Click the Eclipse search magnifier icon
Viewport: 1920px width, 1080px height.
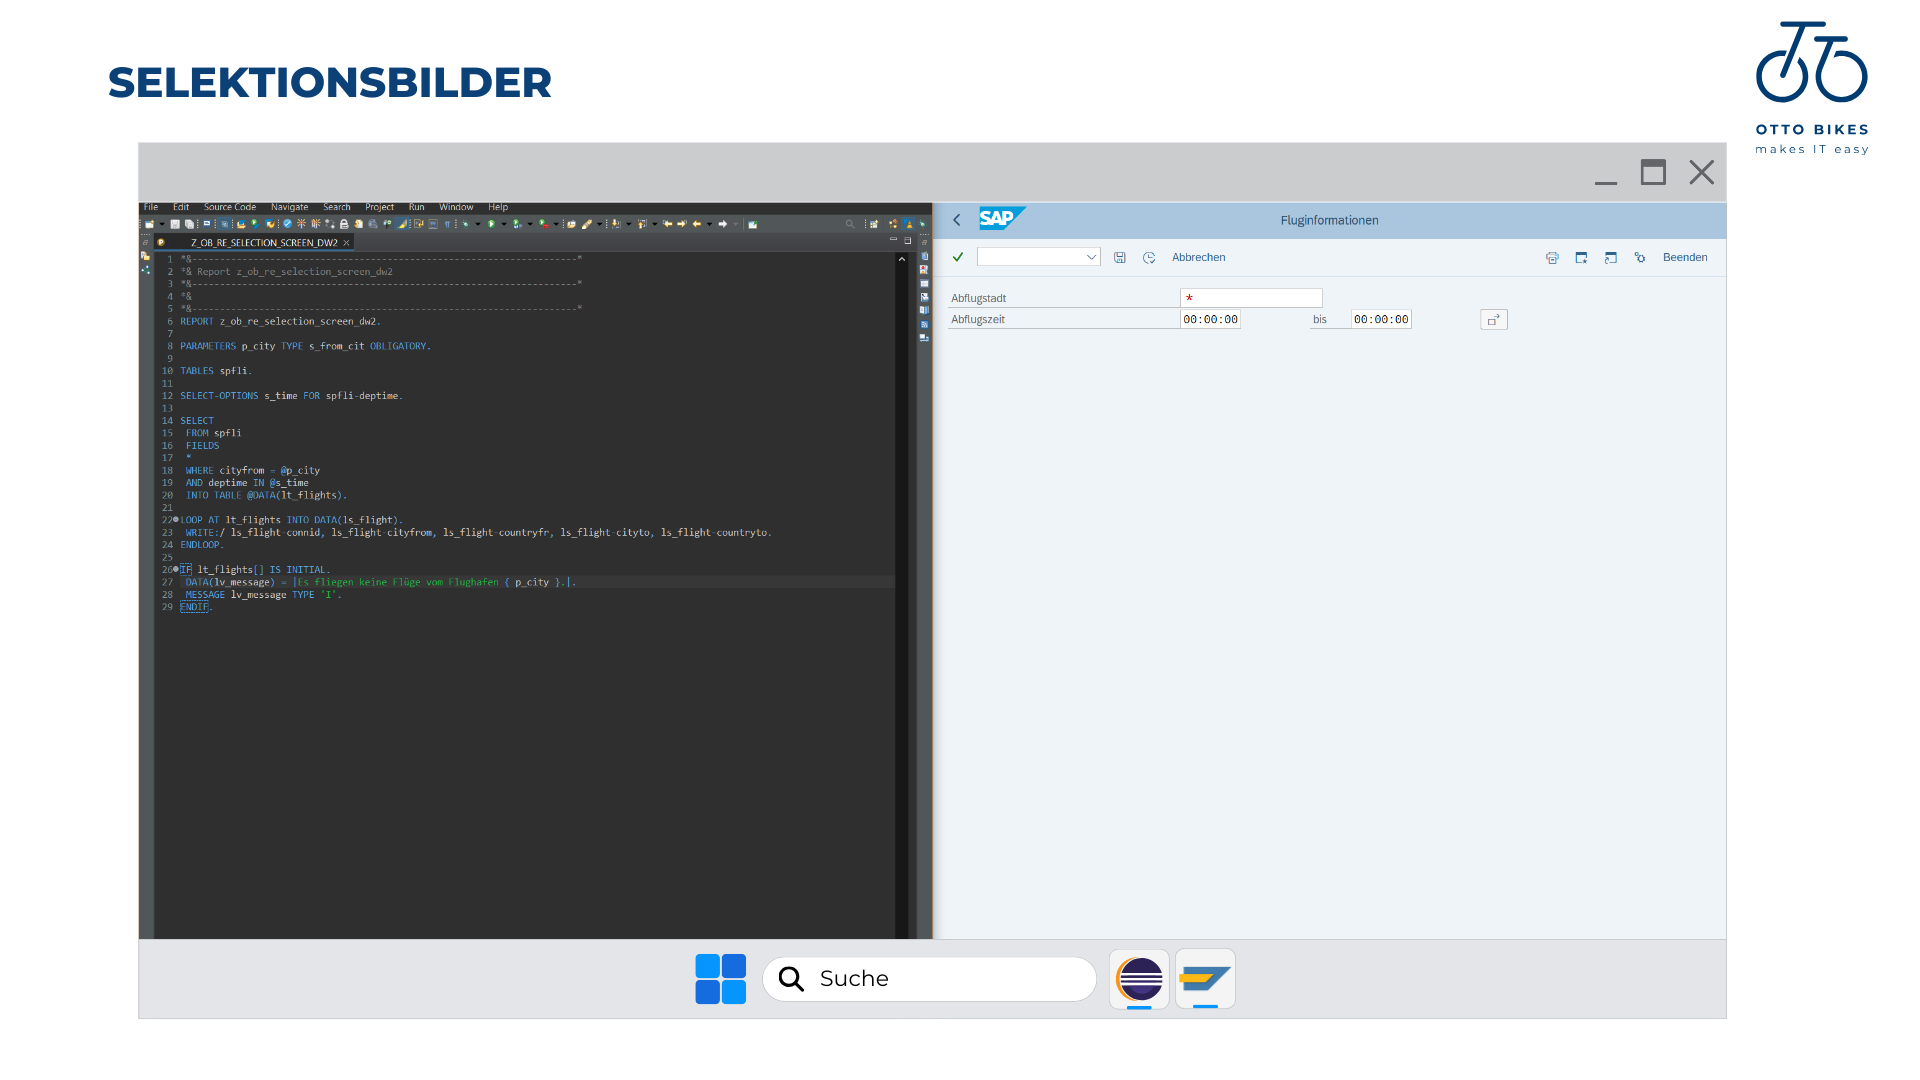(x=850, y=224)
